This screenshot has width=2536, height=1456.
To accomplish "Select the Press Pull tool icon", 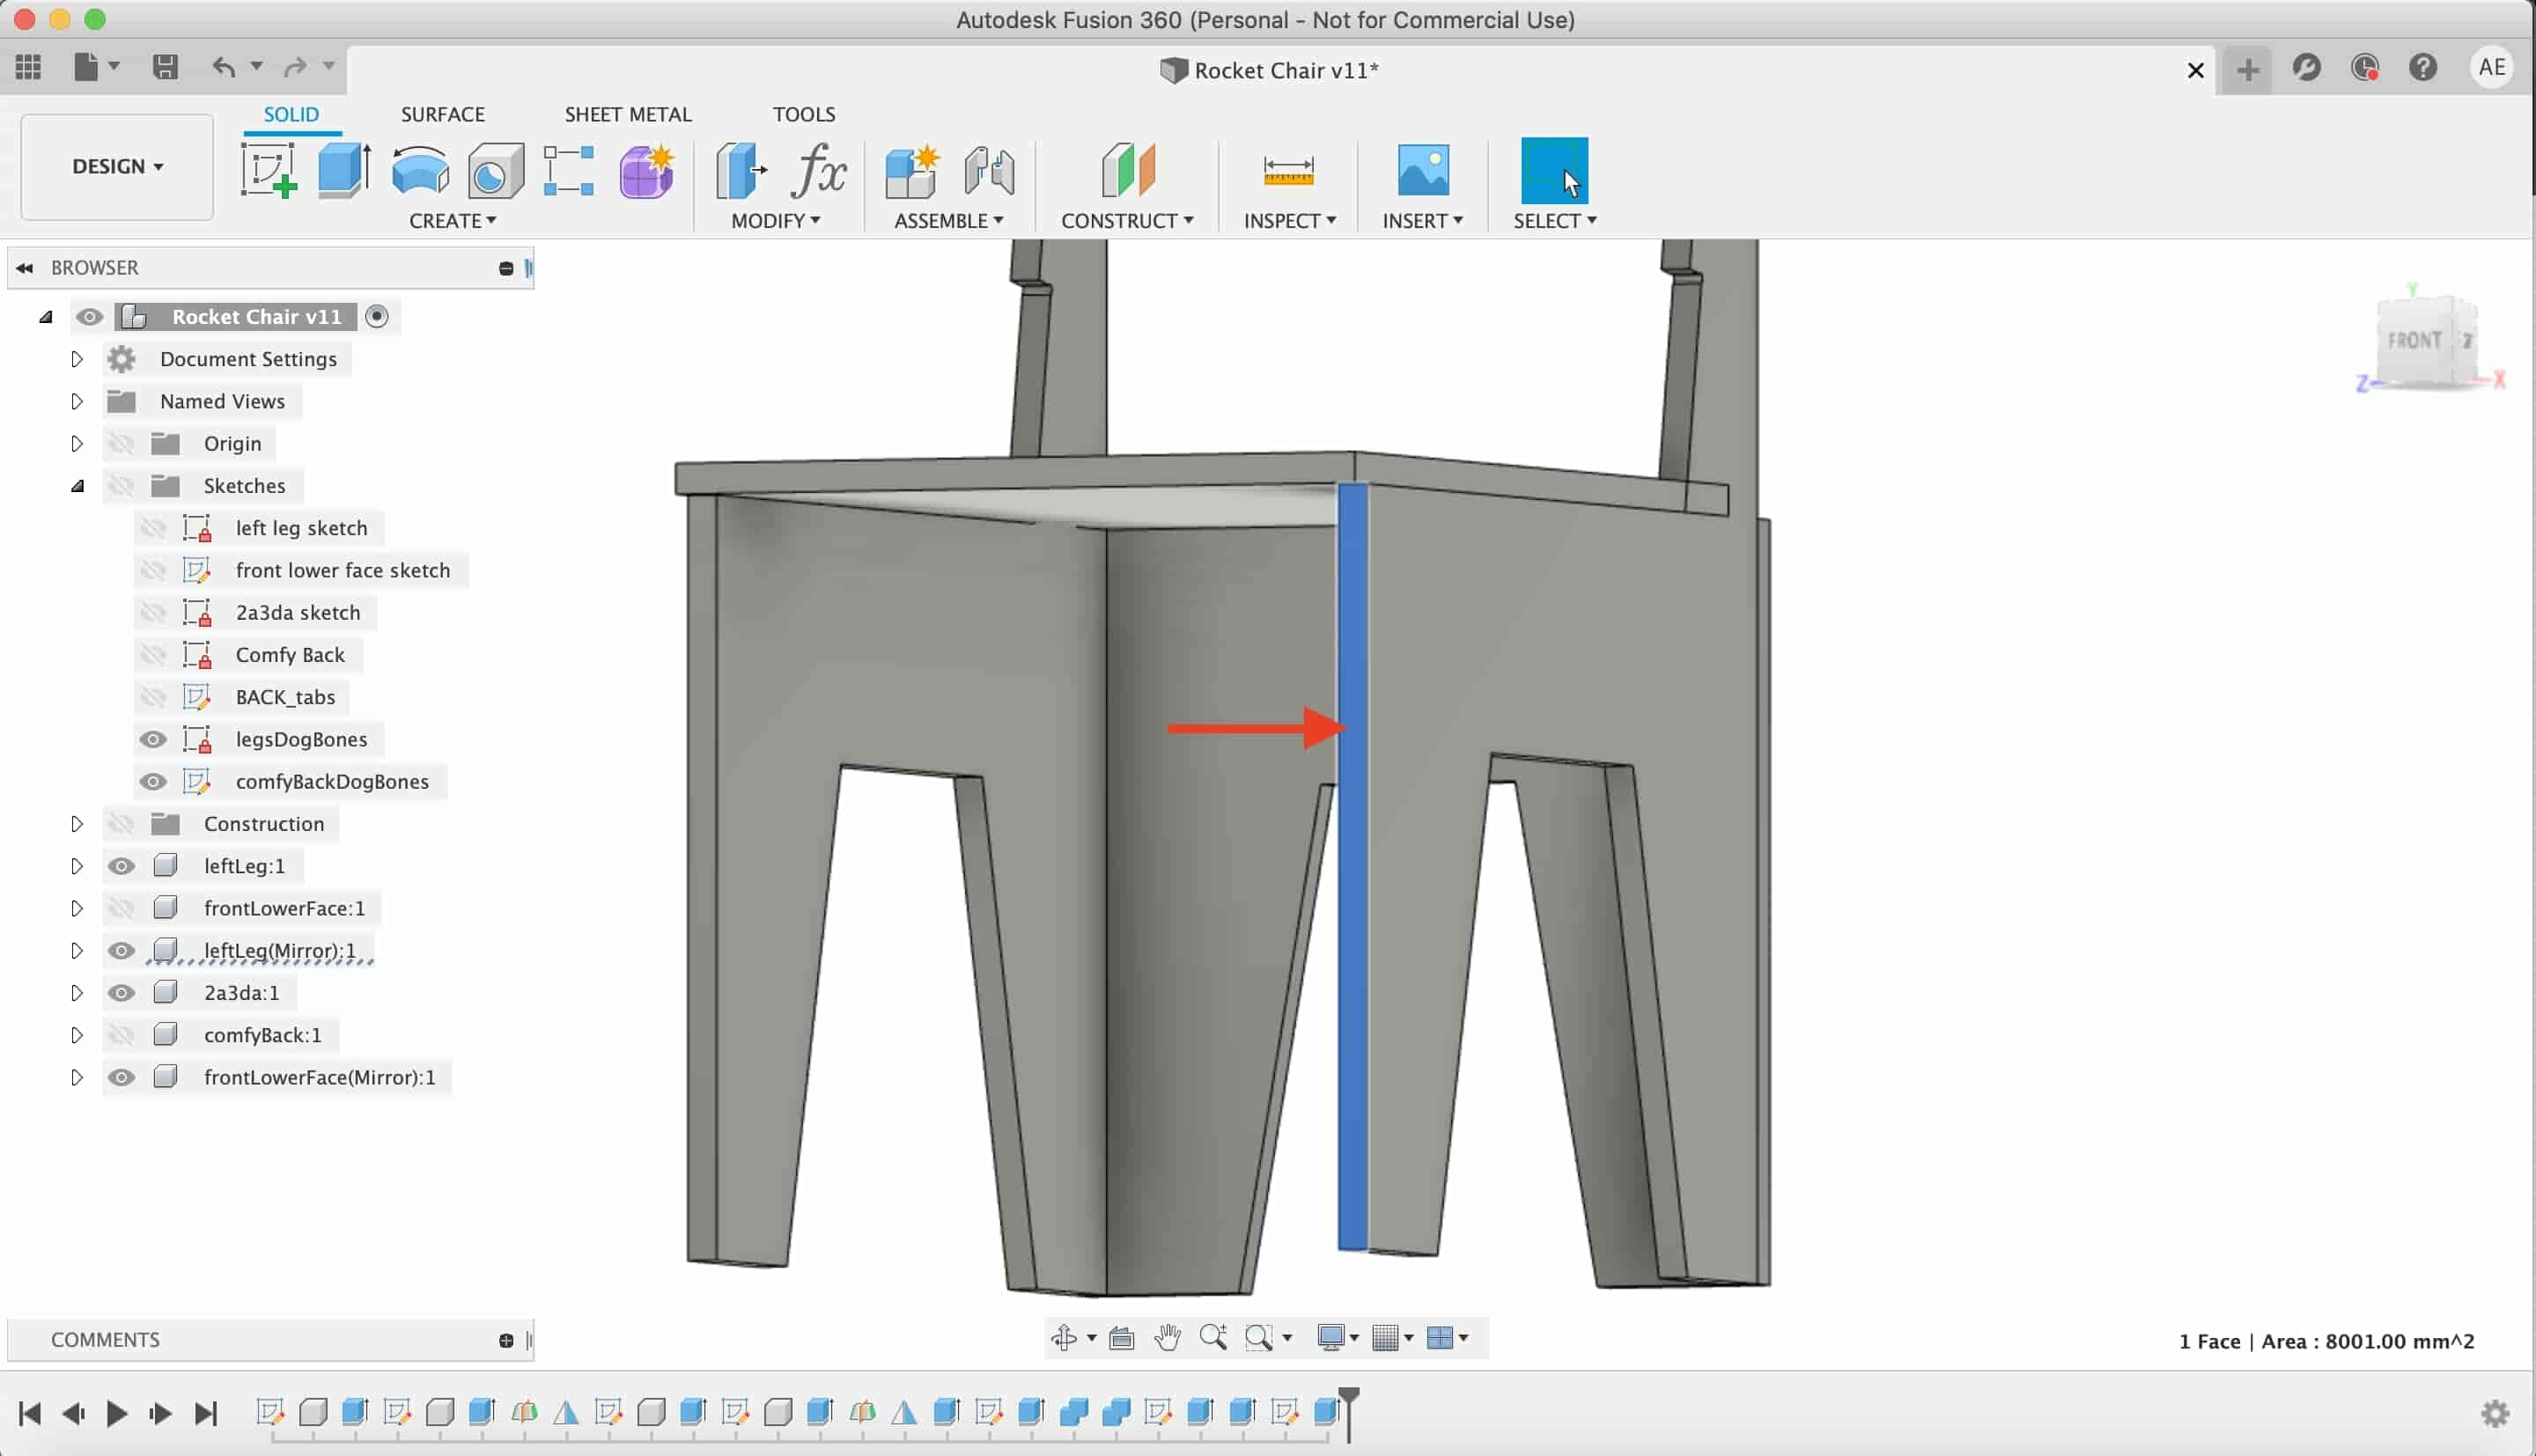I will [741, 170].
